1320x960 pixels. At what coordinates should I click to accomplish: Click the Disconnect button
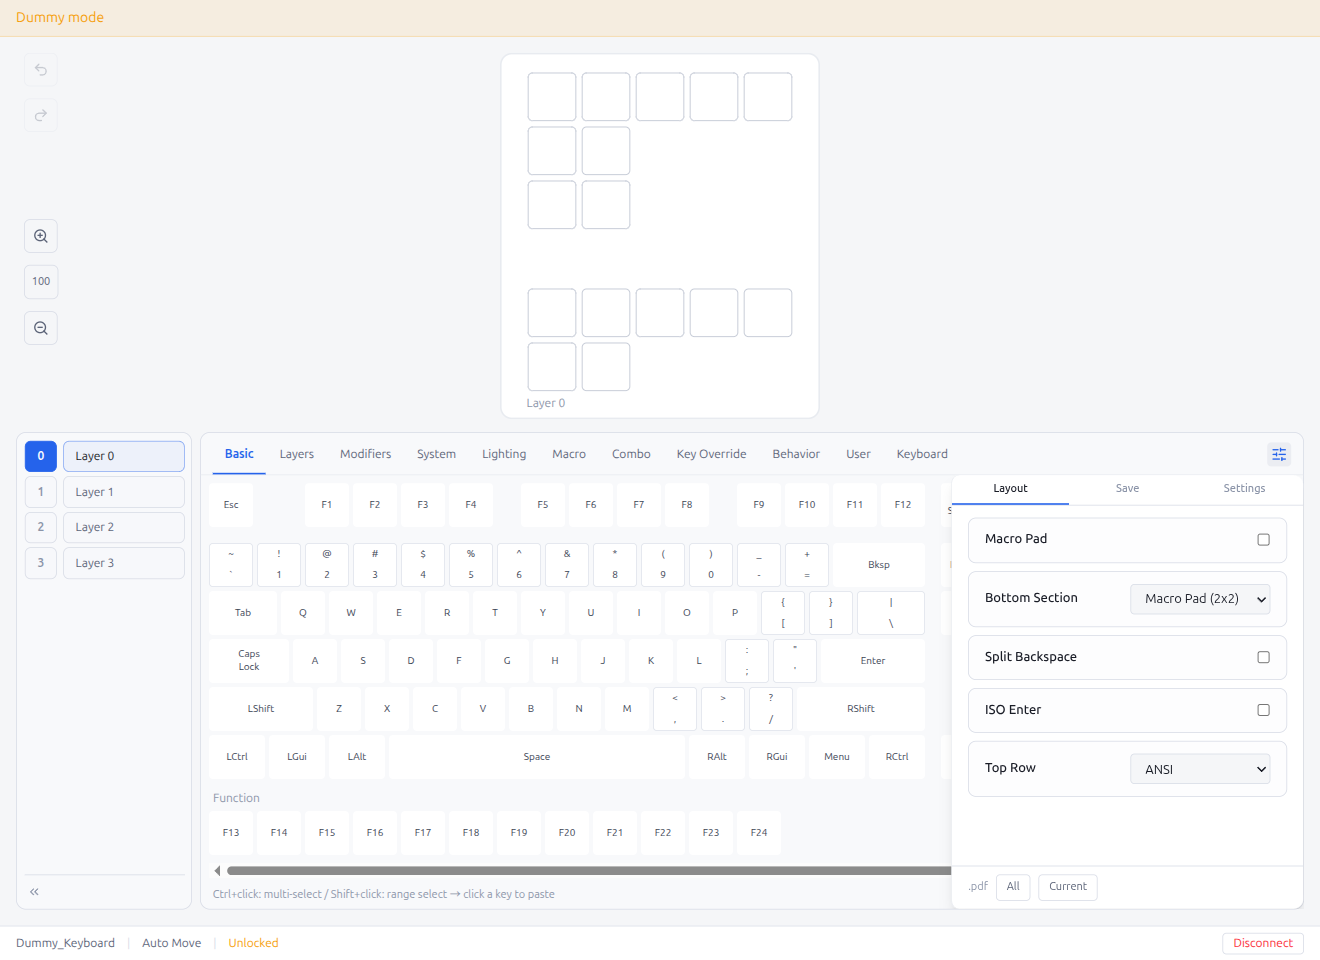(1262, 942)
